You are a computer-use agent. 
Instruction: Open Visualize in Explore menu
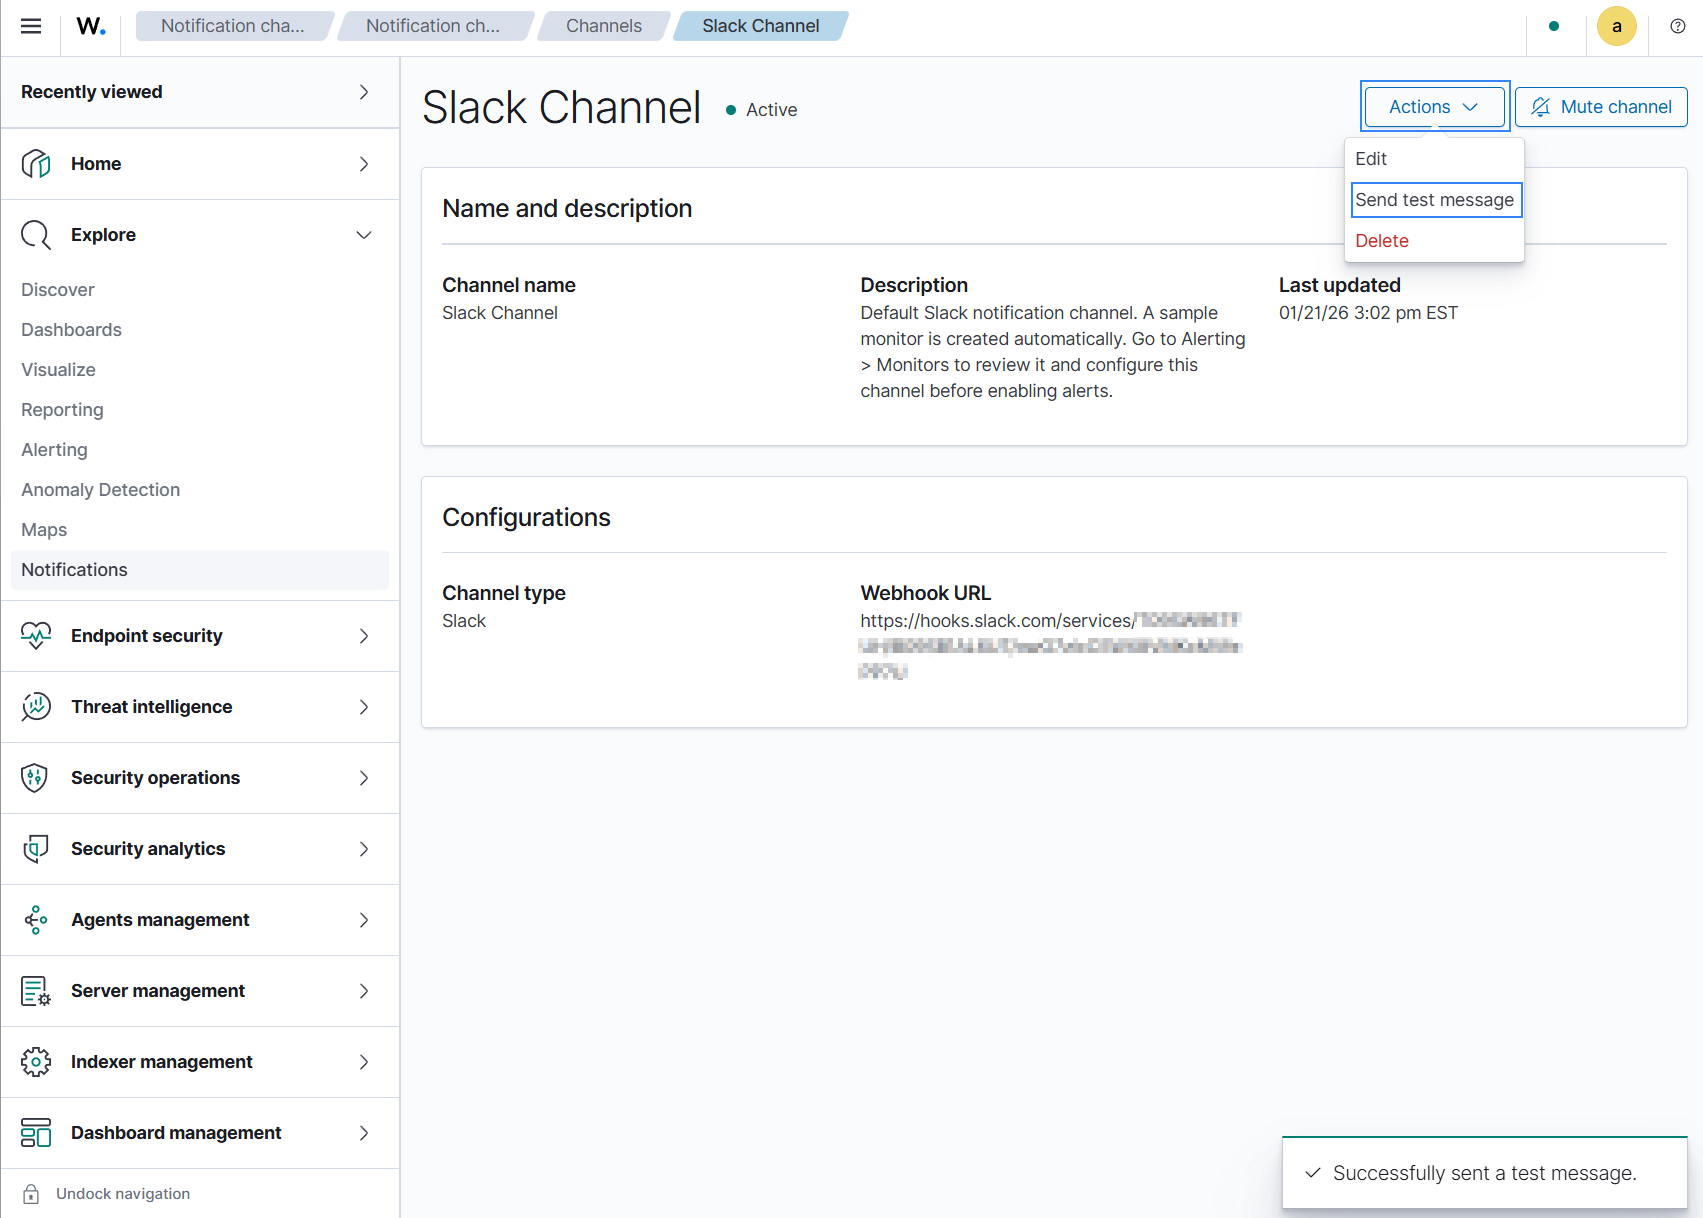point(58,370)
